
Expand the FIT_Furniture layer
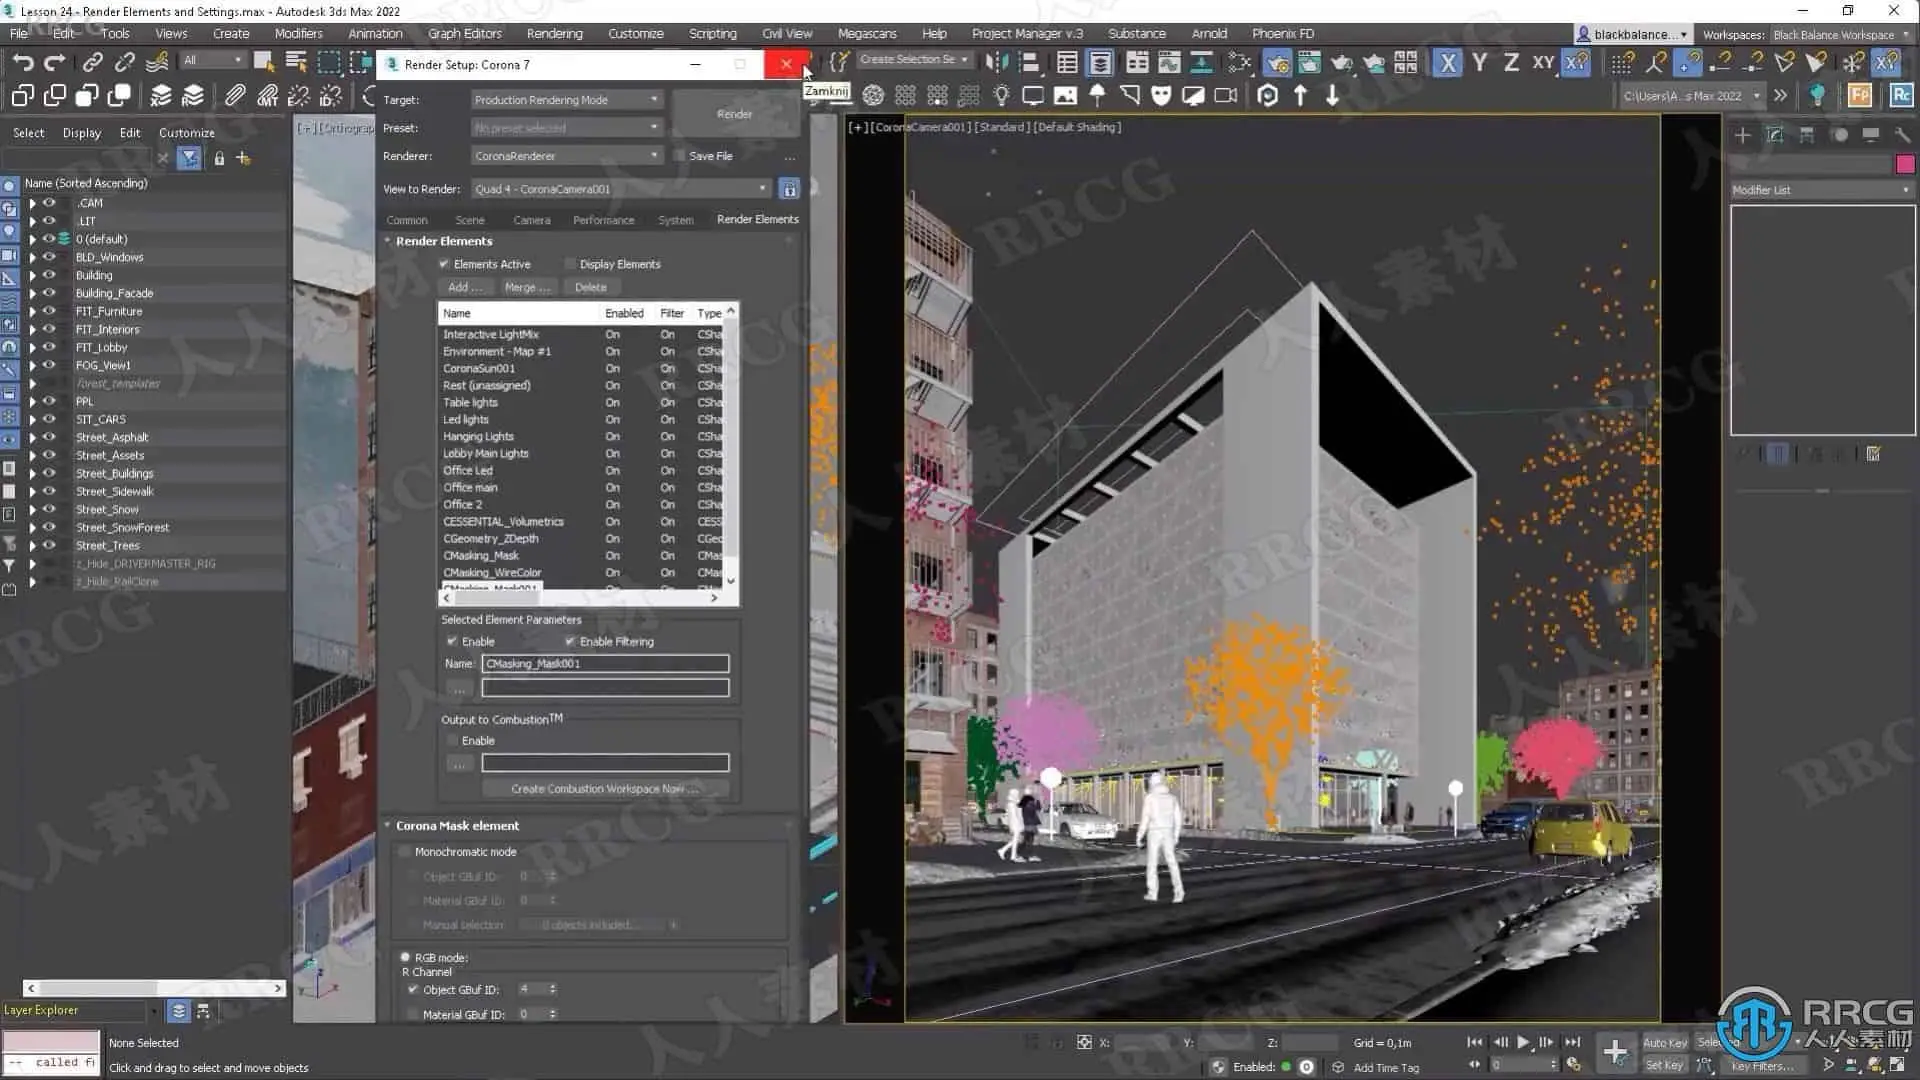coord(32,311)
